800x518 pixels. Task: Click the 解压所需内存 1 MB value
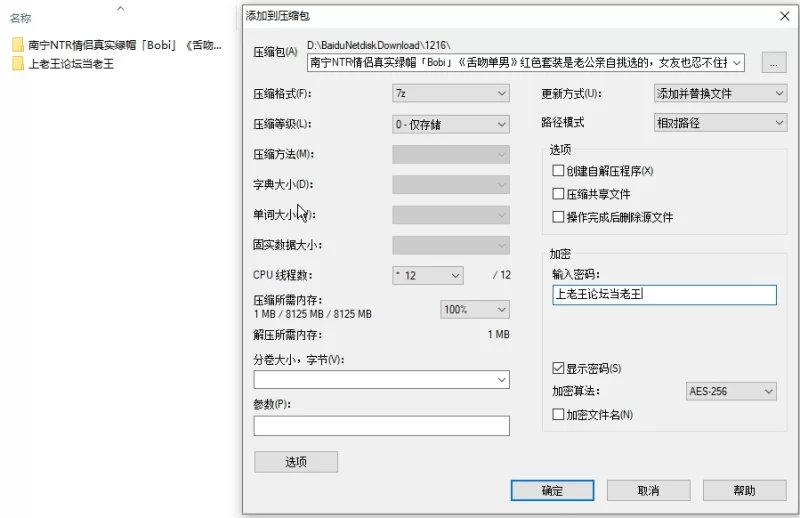tap(498, 334)
